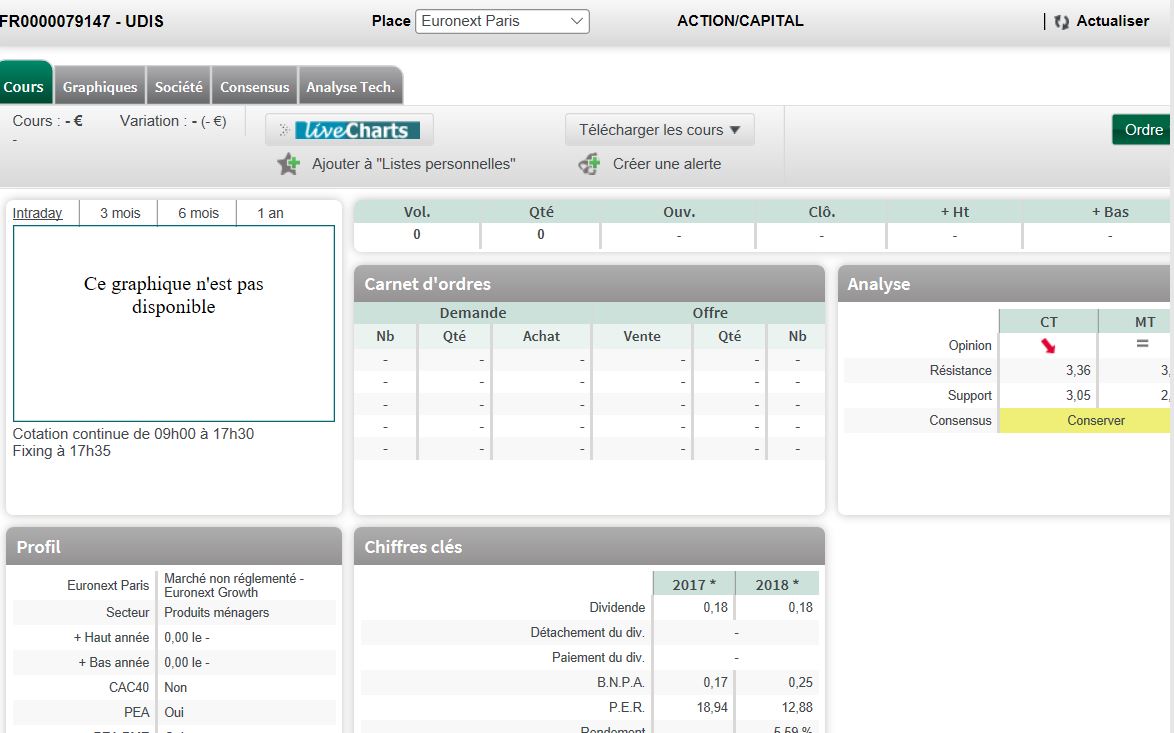Click the CAC40 value Non
1174x733 pixels.
176,687
